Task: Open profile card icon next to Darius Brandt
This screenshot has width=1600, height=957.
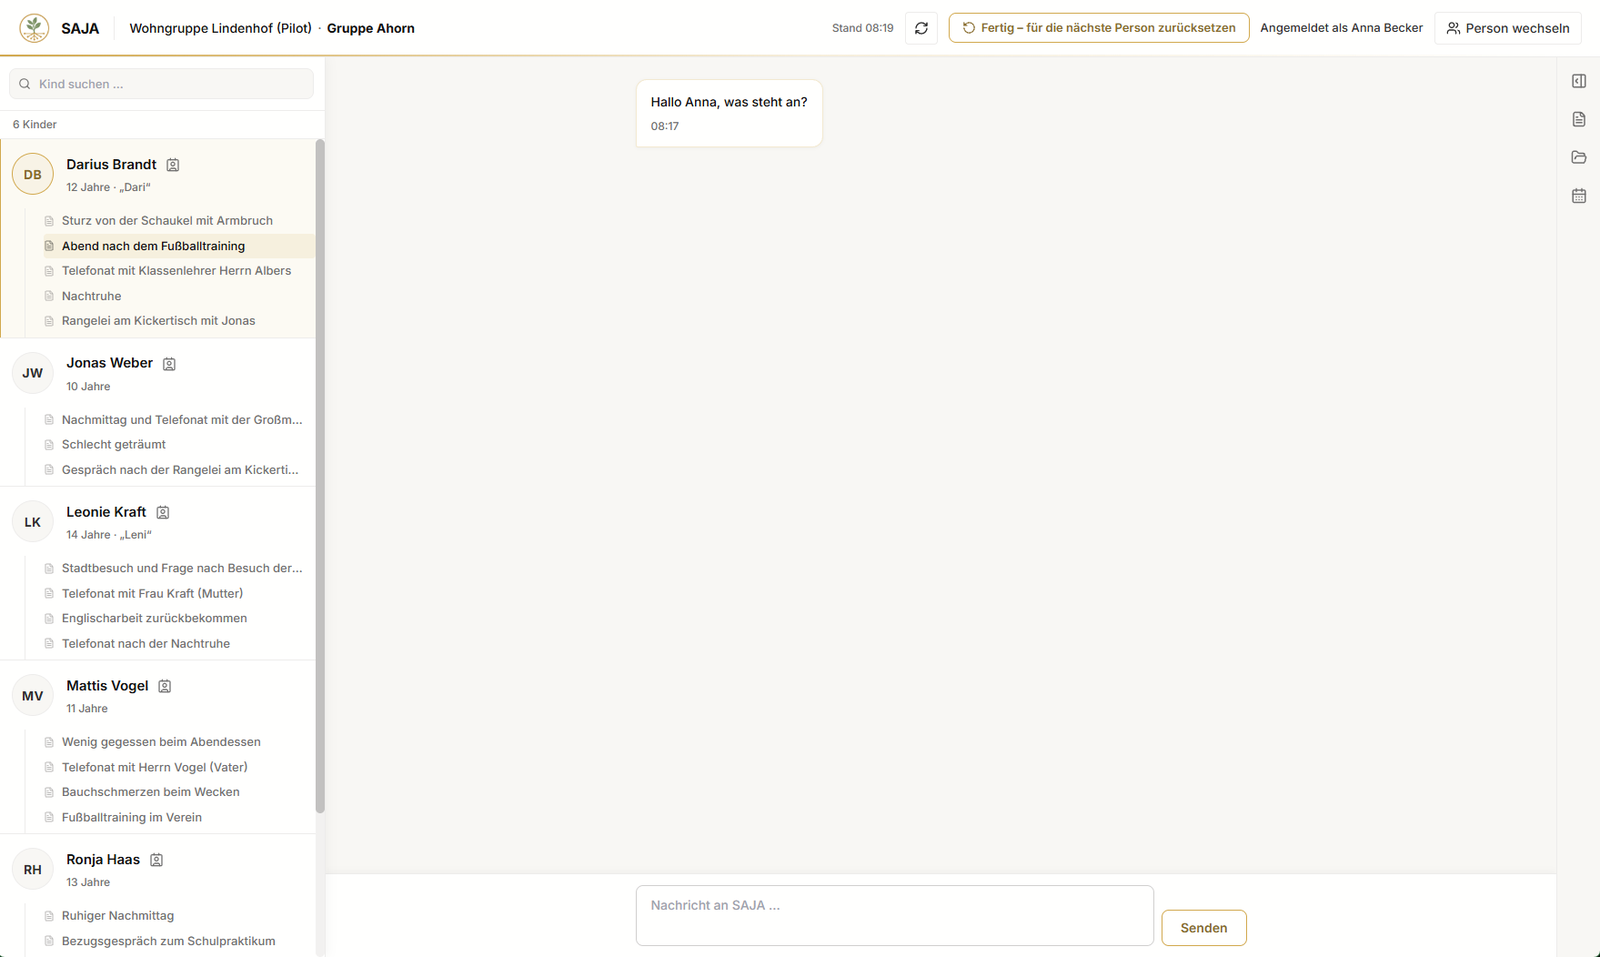Action: click(173, 165)
